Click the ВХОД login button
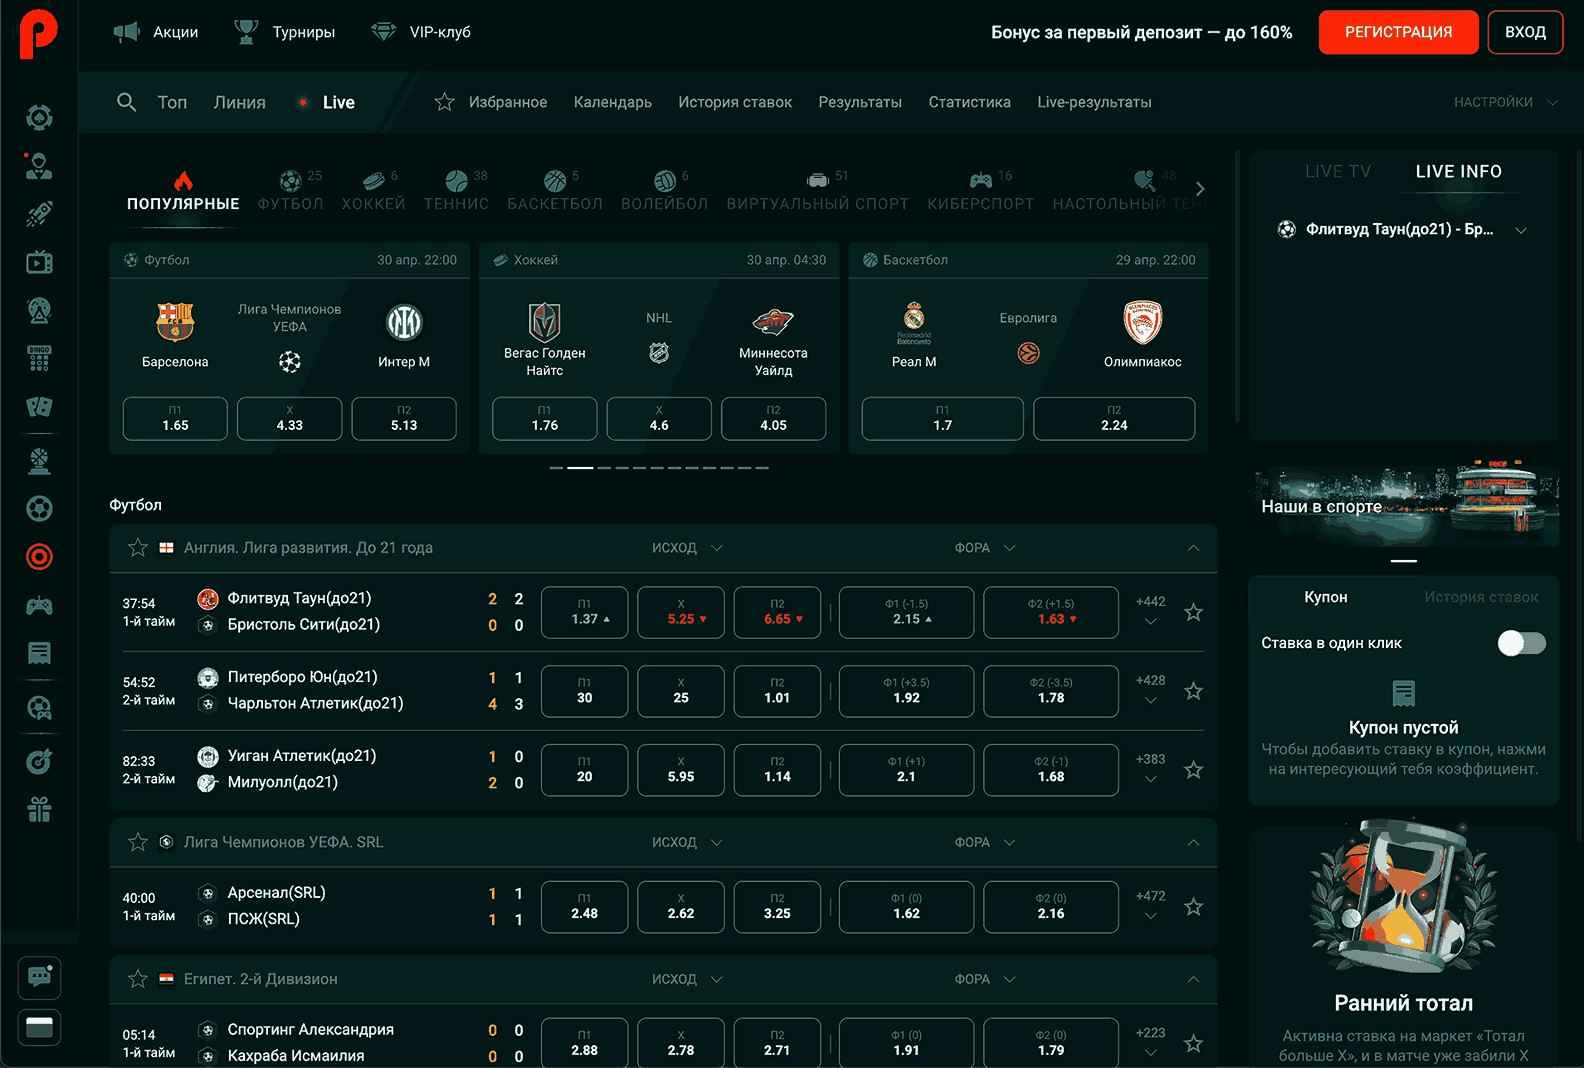1584x1068 pixels. (x=1525, y=32)
